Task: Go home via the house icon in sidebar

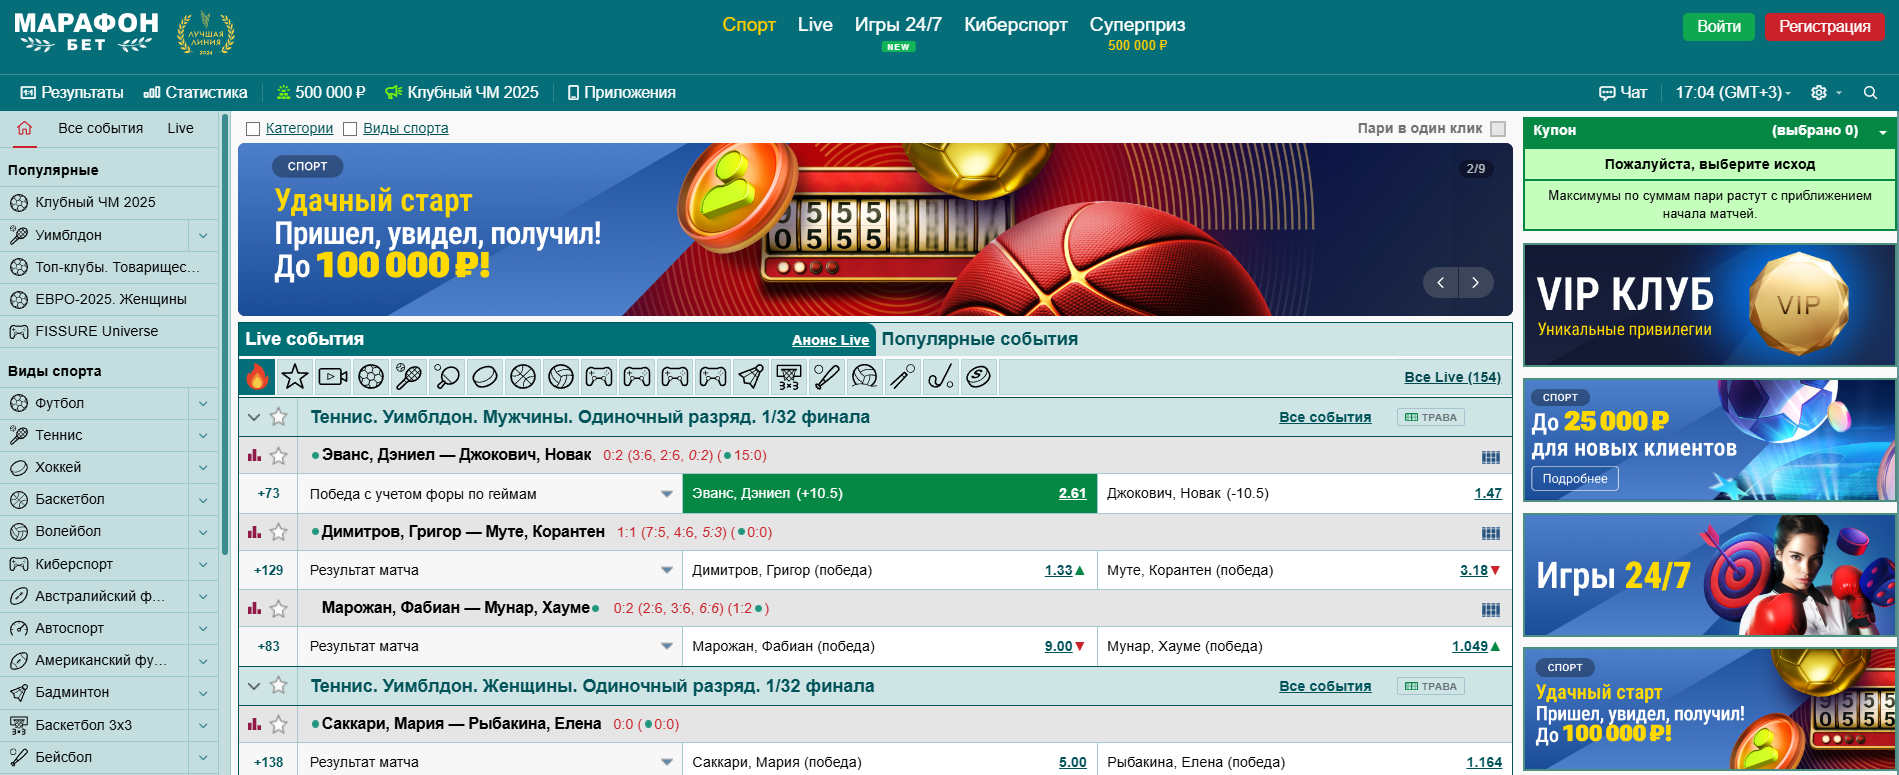Action: point(25,128)
